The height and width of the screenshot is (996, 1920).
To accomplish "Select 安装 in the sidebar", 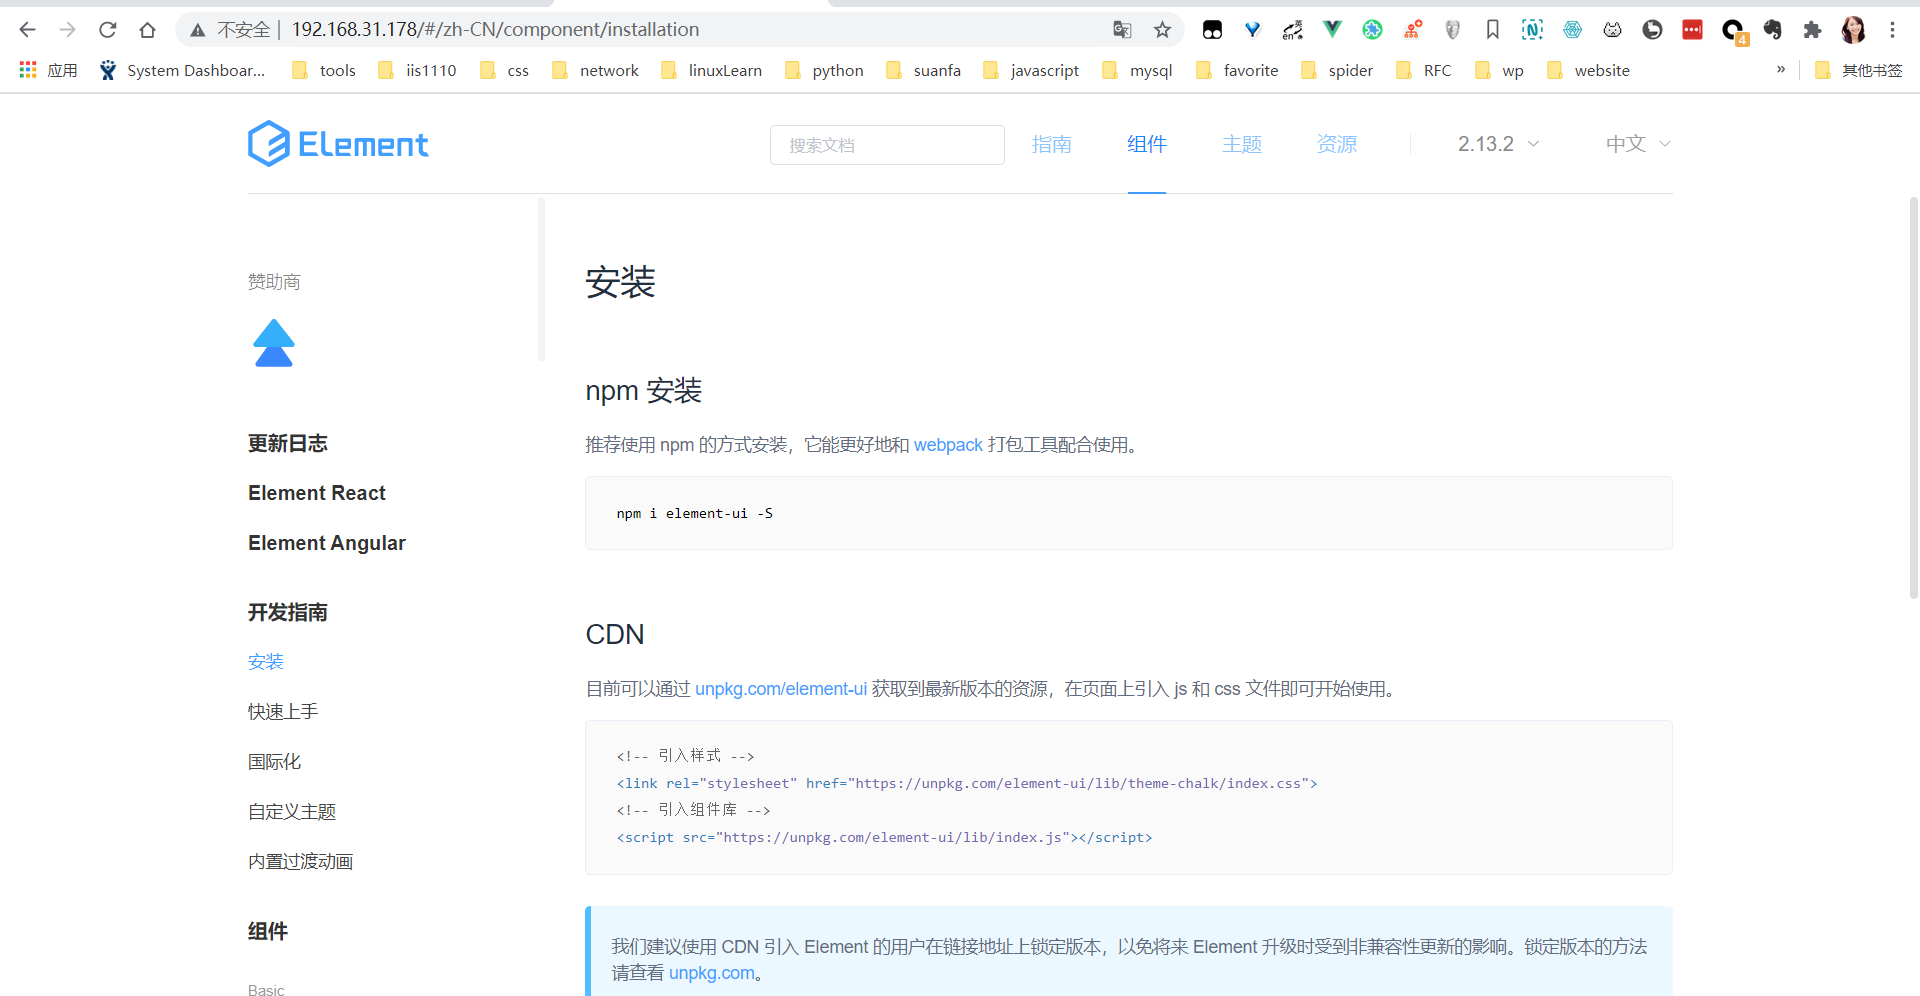I will (266, 662).
